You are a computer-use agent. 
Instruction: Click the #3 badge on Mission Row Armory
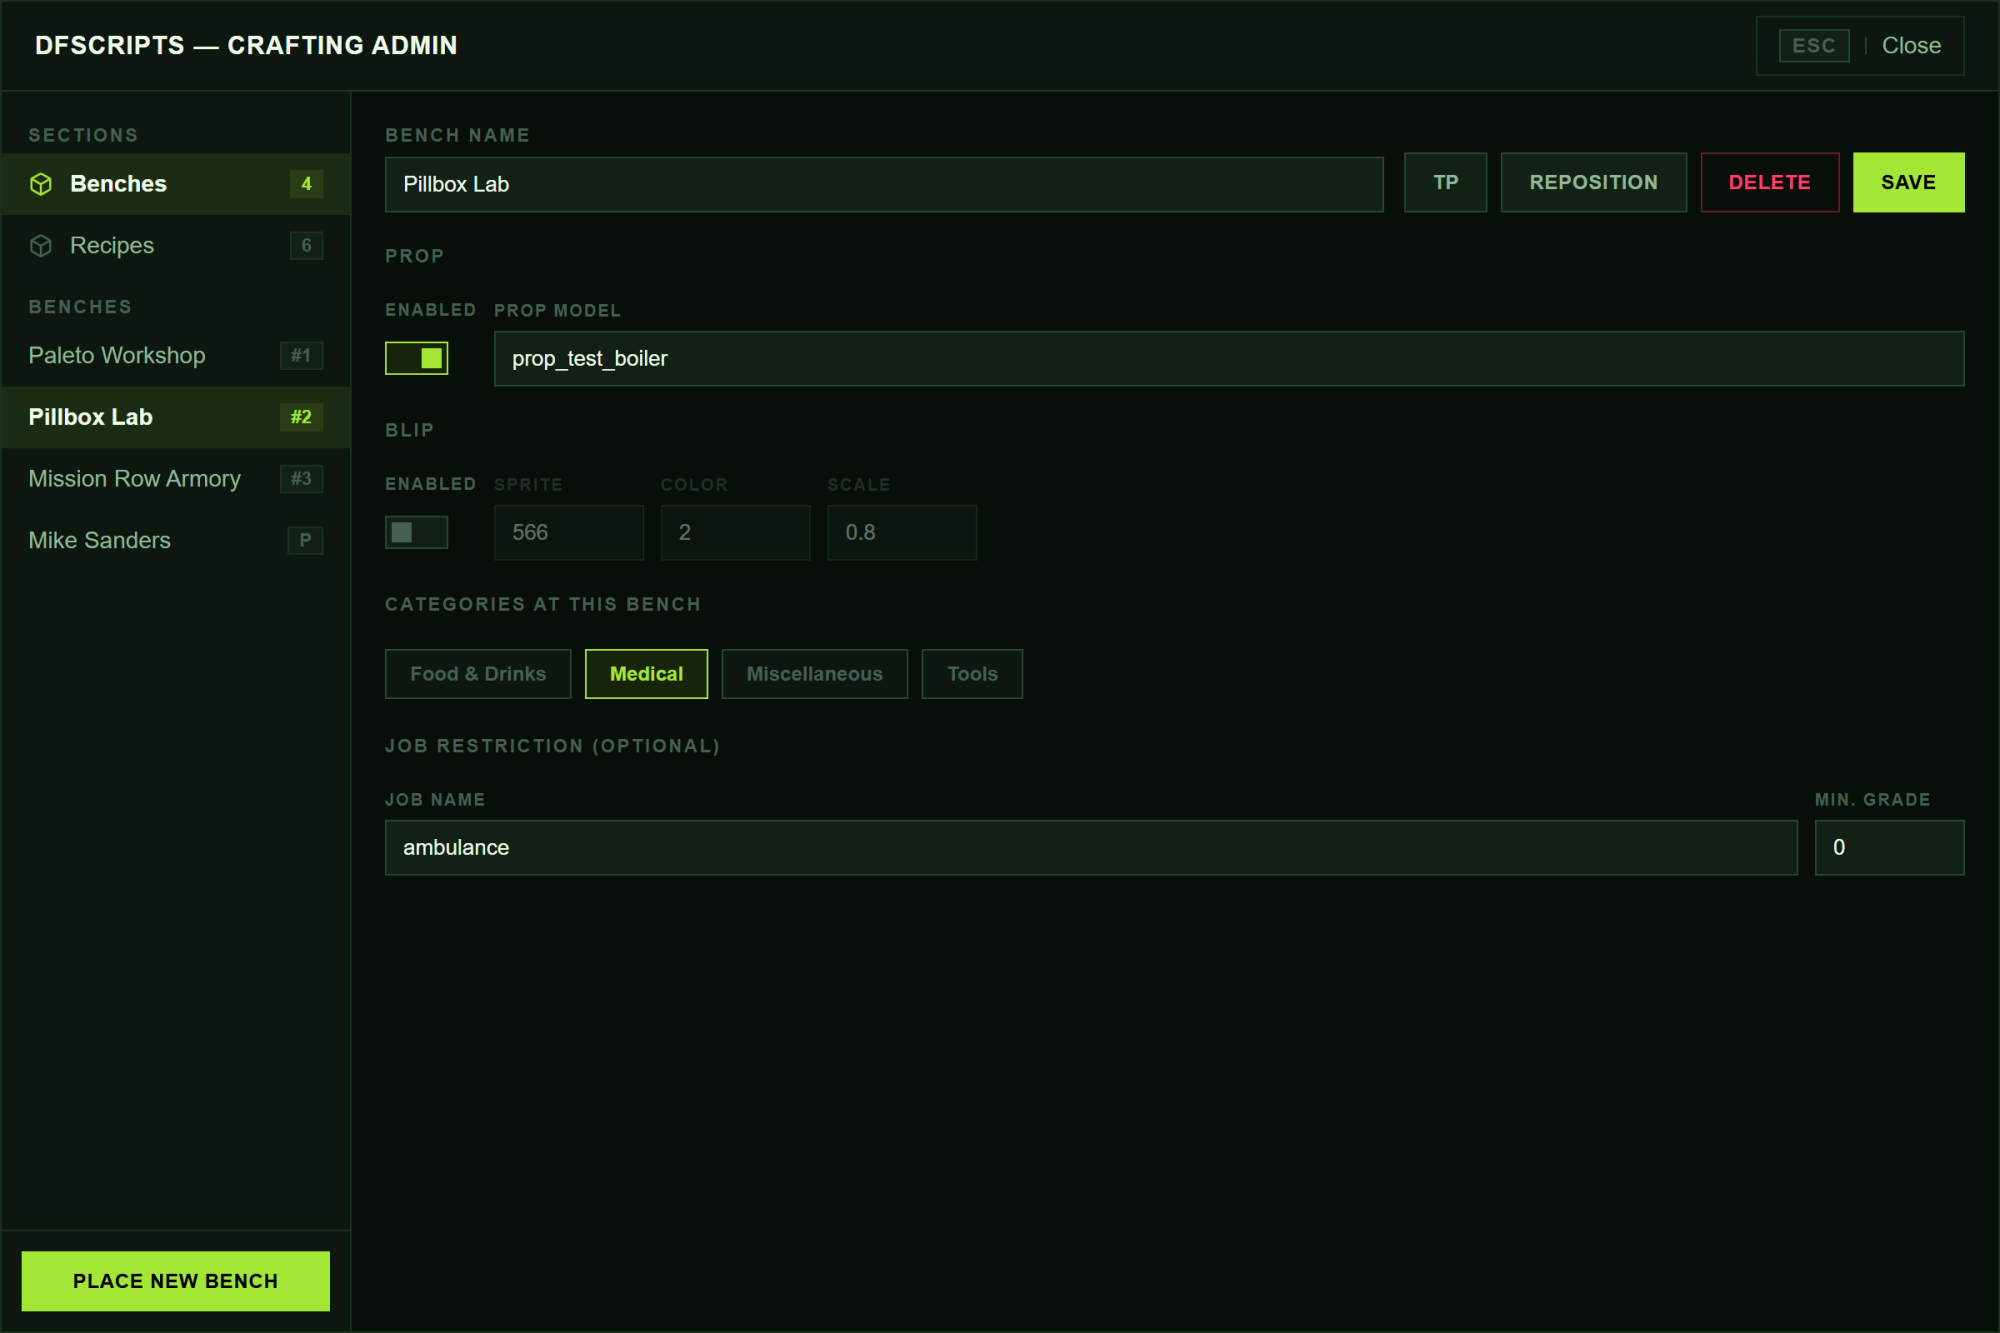(301, 479)
